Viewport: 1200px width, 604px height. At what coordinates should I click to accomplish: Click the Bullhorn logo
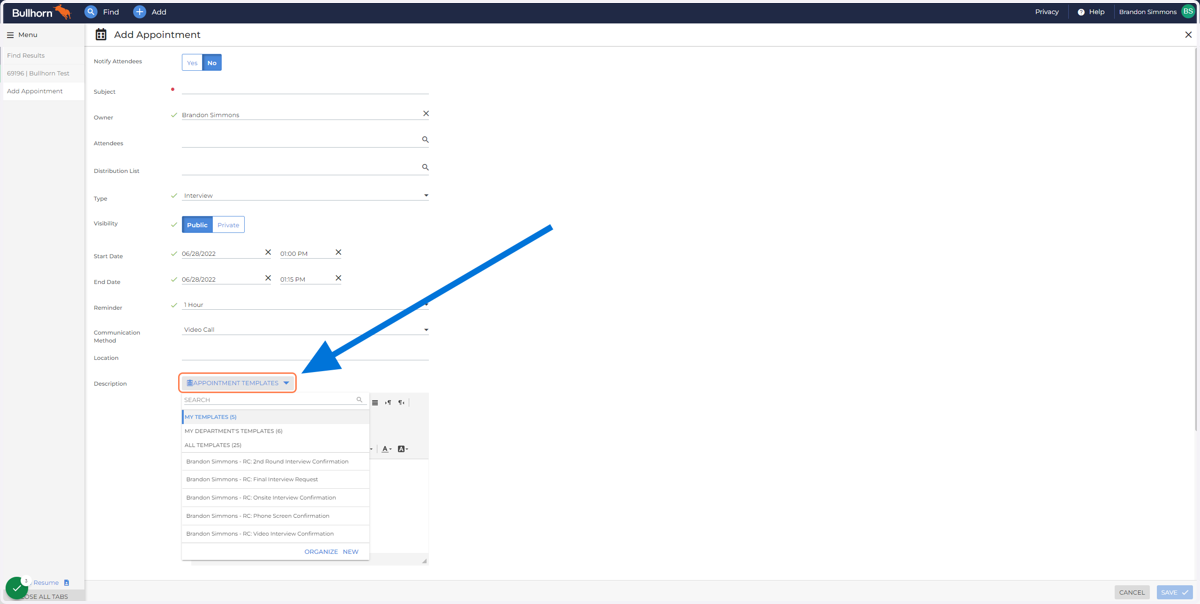click(x=41, y=12)
